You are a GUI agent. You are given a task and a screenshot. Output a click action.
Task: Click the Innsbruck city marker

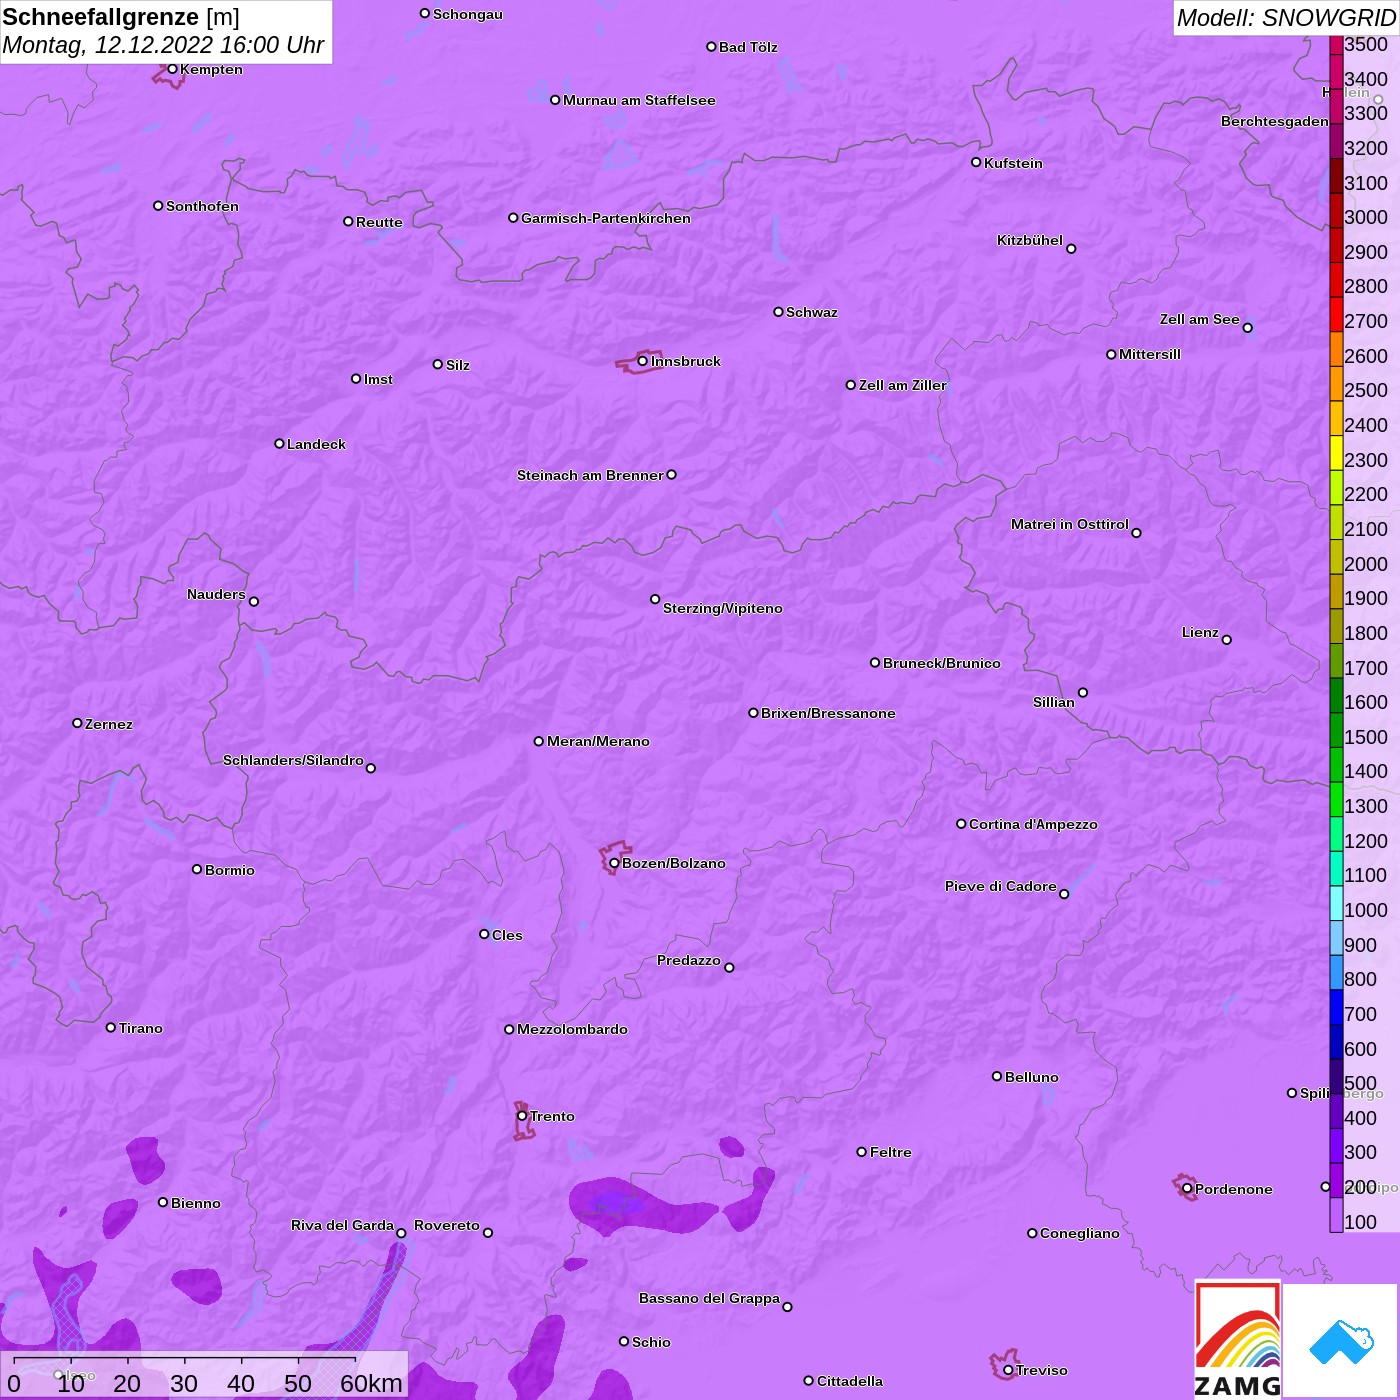click(642, 361)
